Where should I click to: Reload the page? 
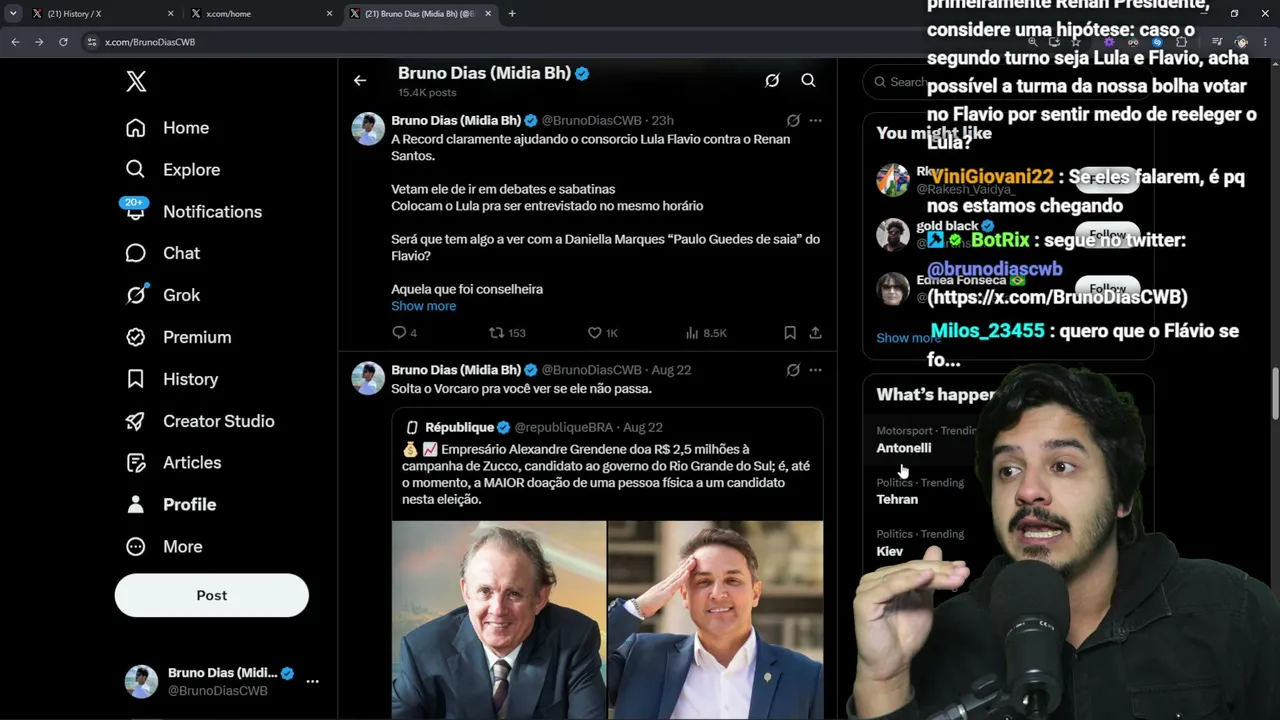63,42
